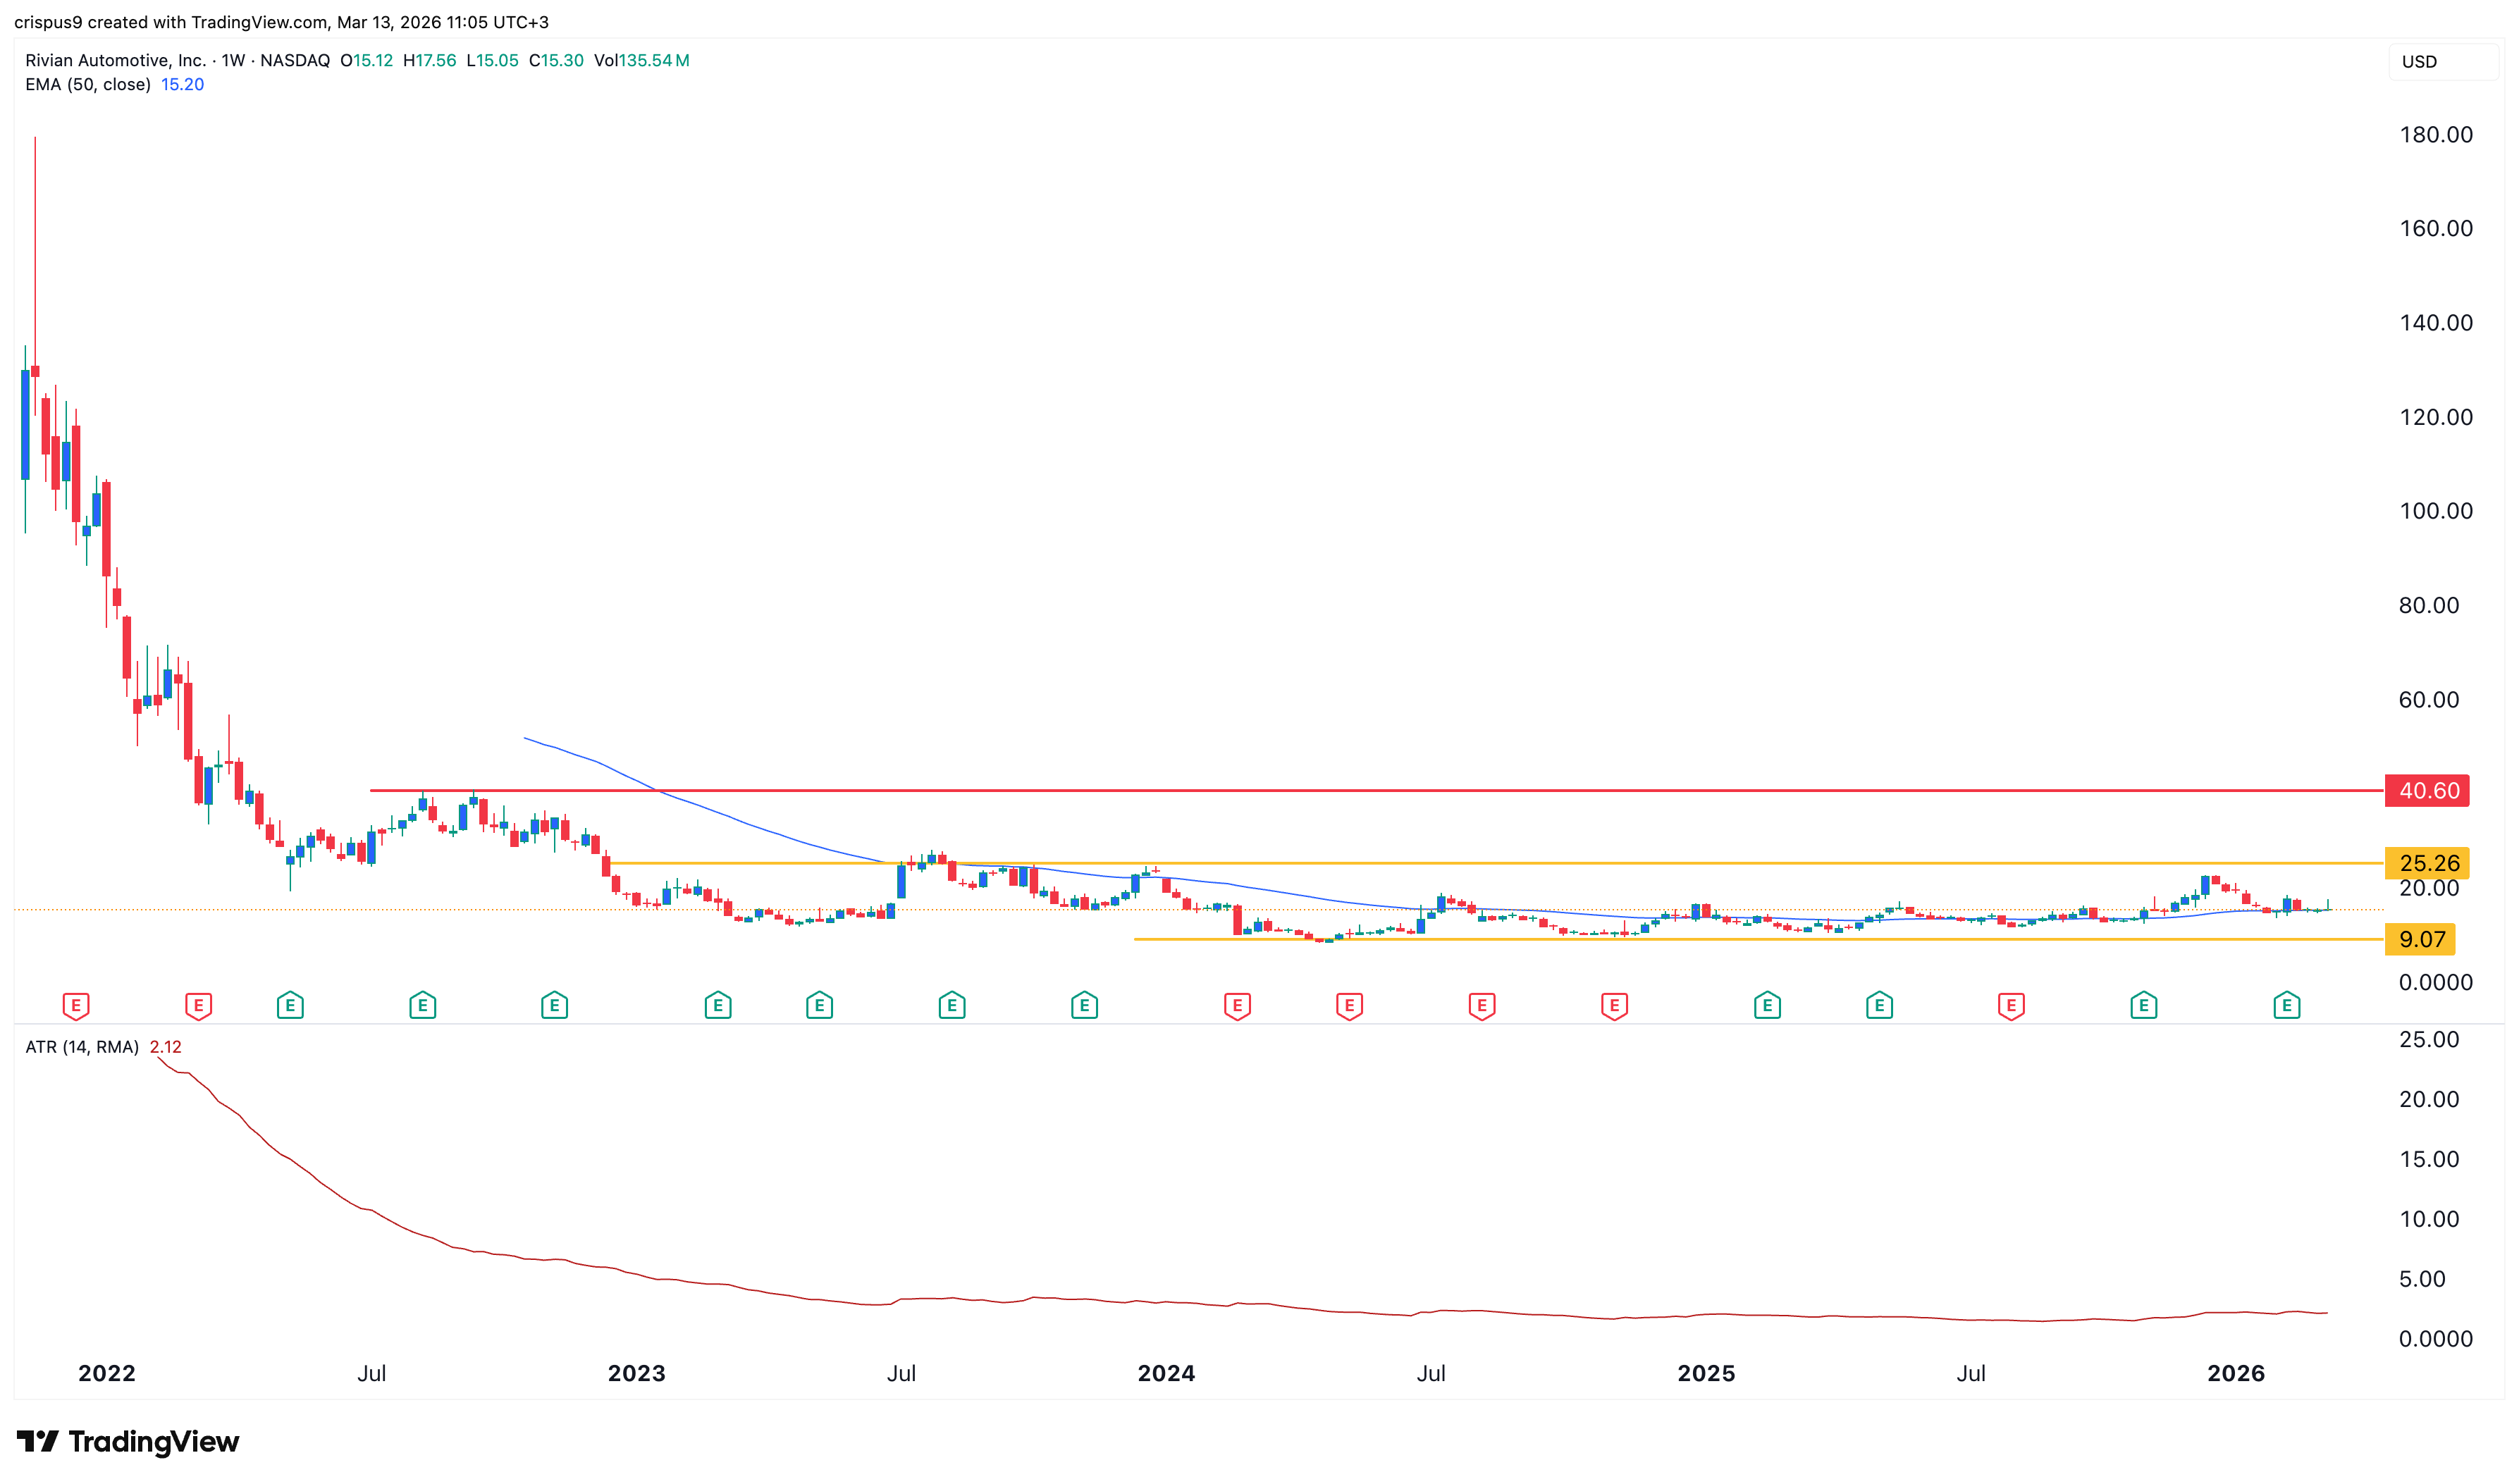This screenshot has width=2519, height=1484.
Task: Click the ATR (14, RMA) indicator legend
Action: pos(82,1047)
